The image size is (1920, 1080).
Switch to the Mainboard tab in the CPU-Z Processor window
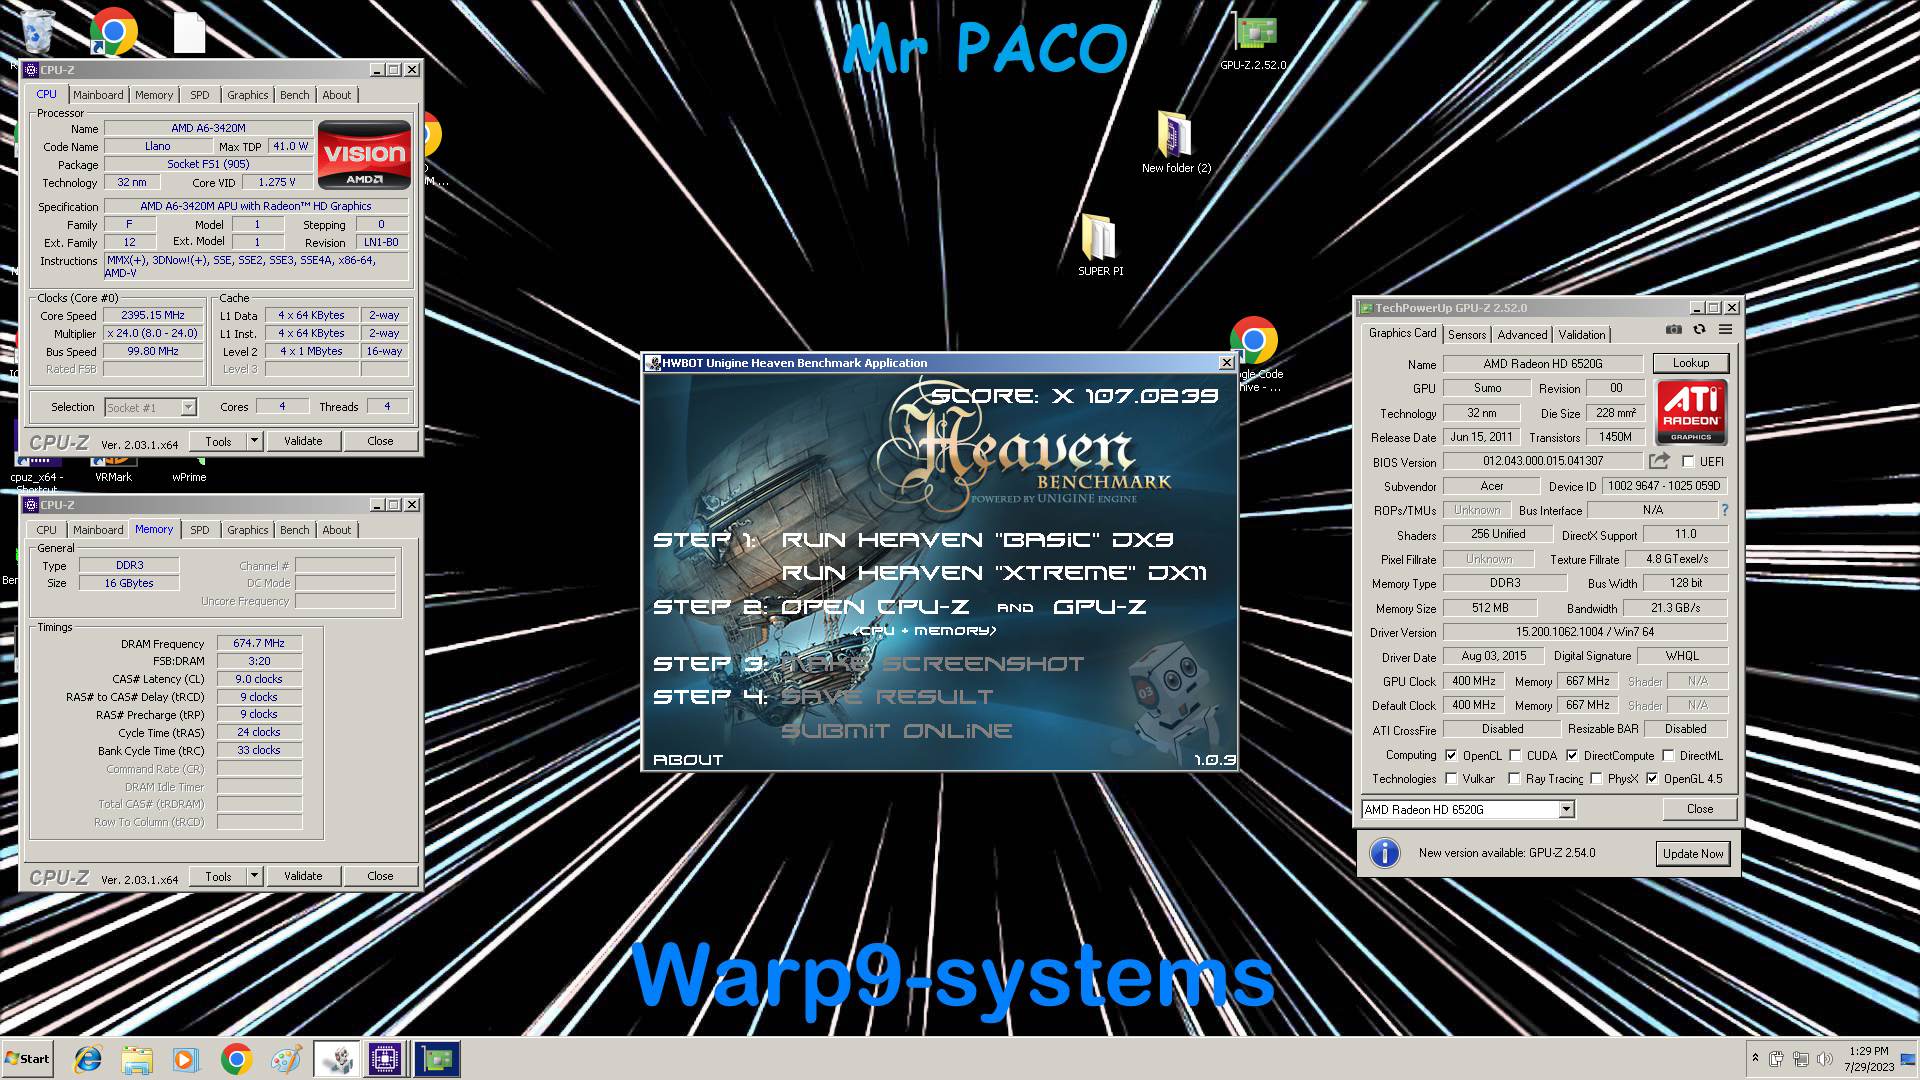click(x=98, y=95)
